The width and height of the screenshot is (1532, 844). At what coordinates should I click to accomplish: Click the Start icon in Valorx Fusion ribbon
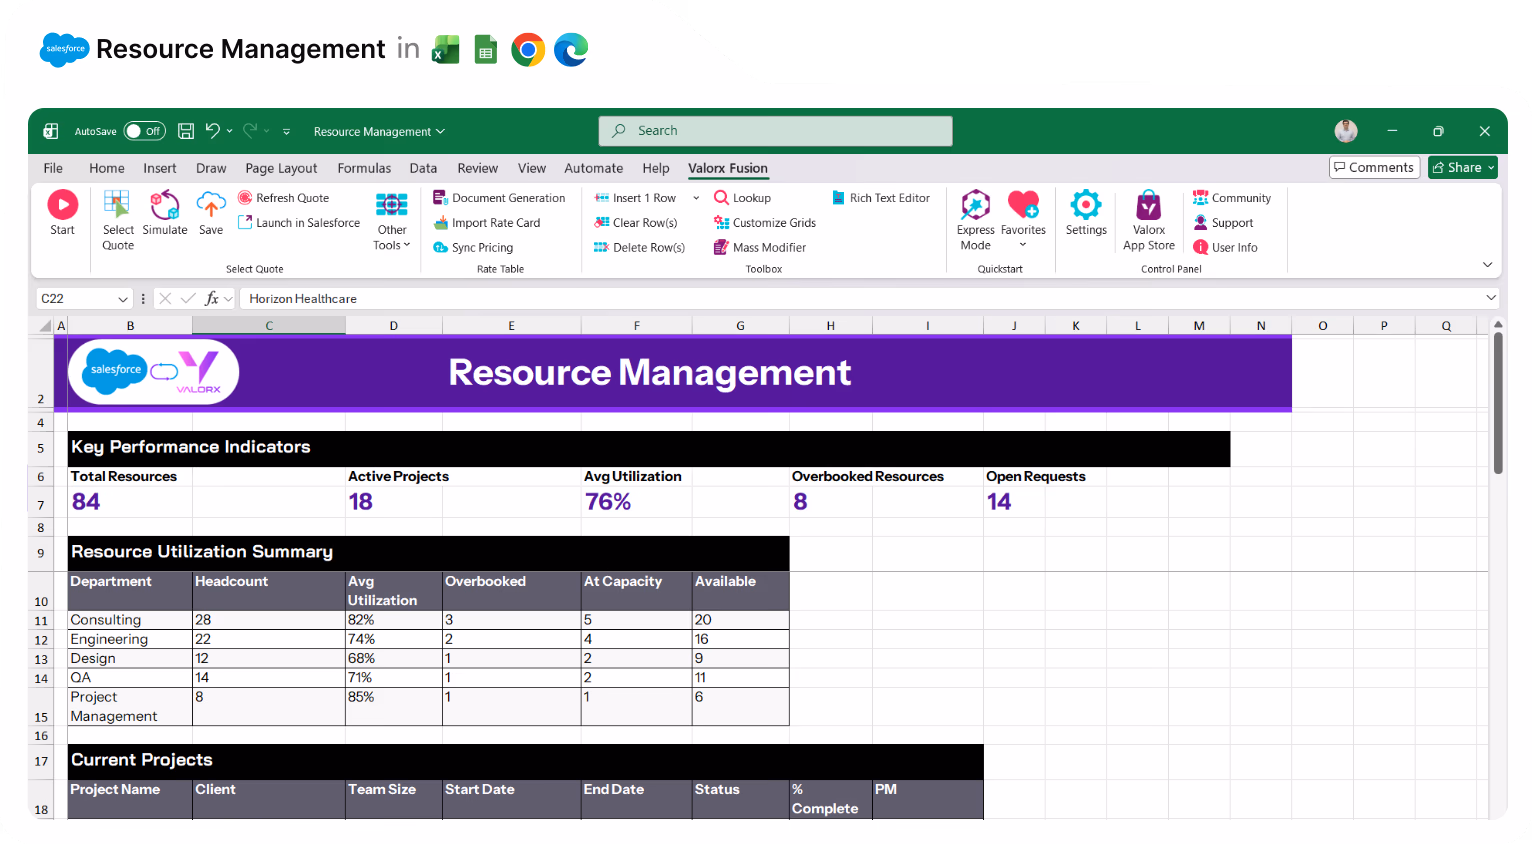(62, 213)
